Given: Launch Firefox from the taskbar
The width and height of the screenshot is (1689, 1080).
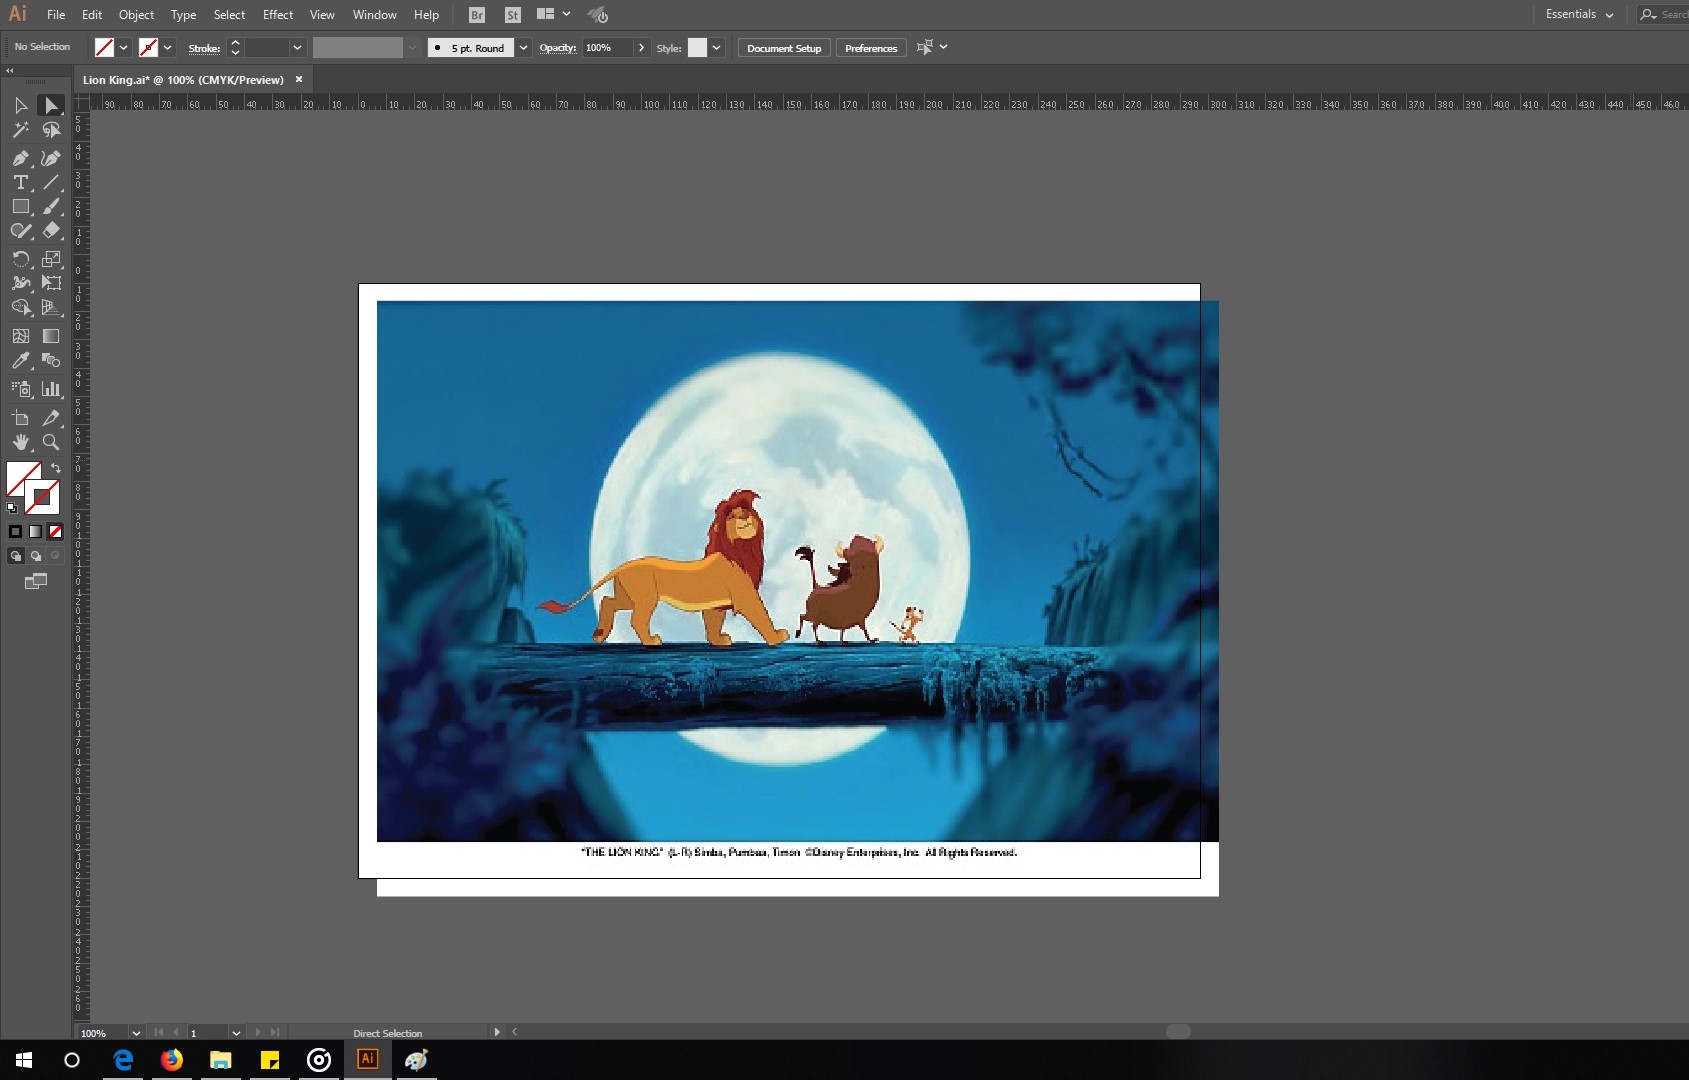Looking at the screenshot, I should 172,1060.
